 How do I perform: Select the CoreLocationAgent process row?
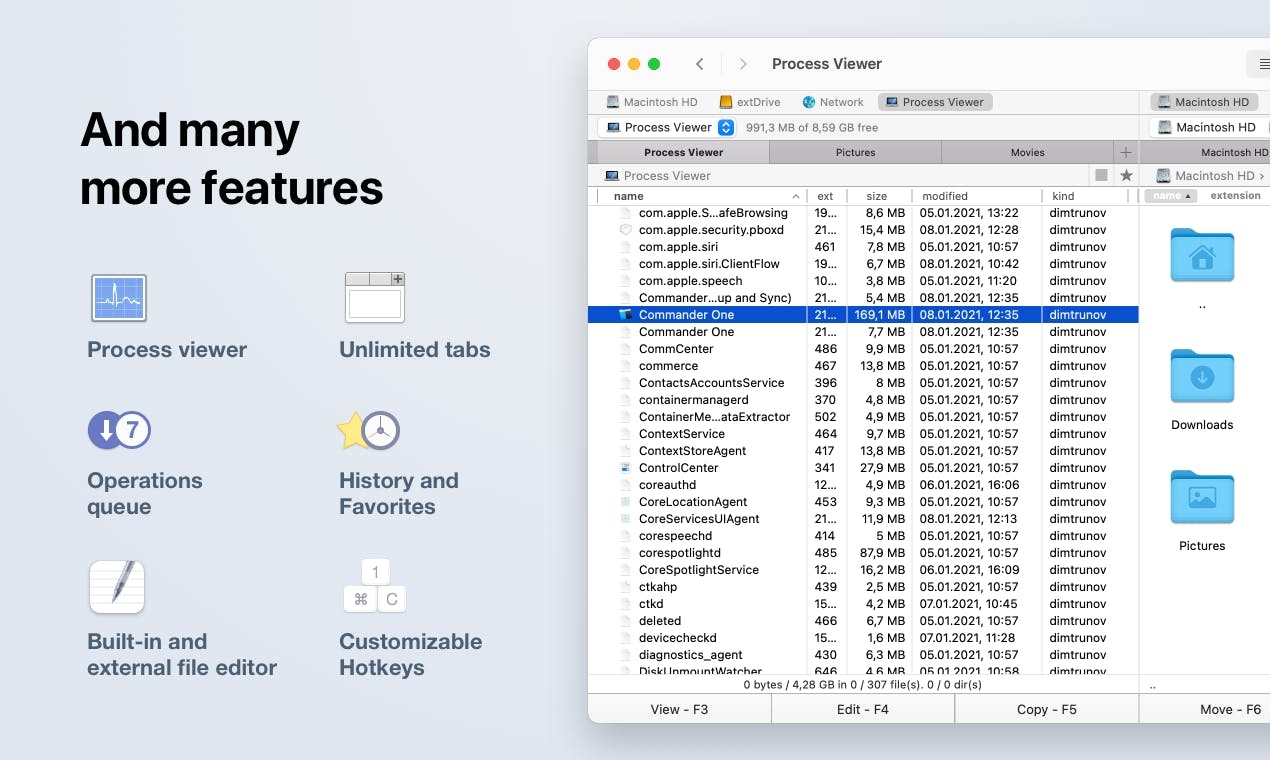pyautogui.click(x=864, y=502)
